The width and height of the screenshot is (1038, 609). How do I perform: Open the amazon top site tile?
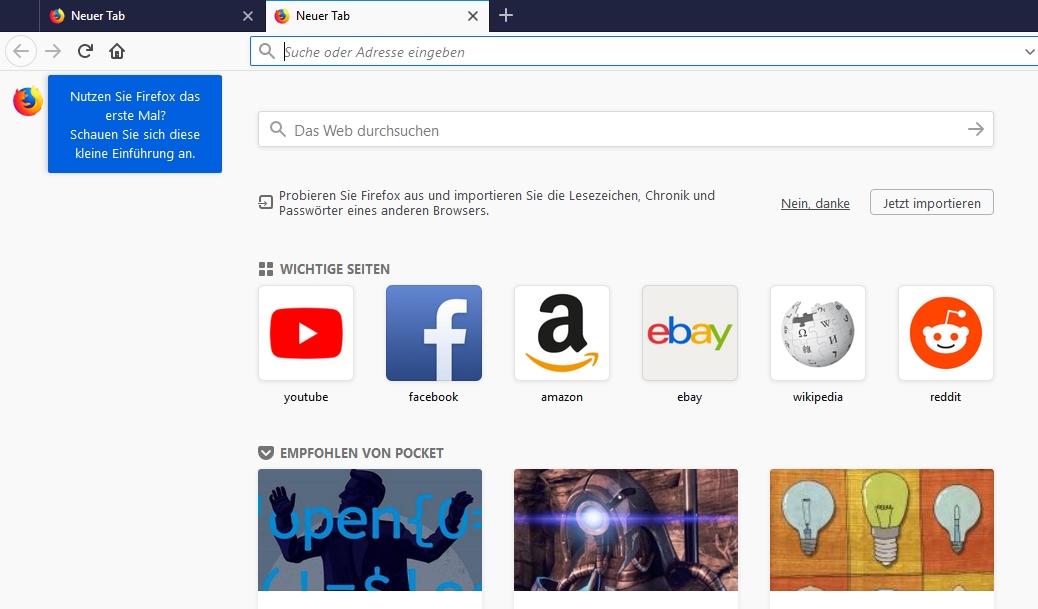(x=562, y=333)
